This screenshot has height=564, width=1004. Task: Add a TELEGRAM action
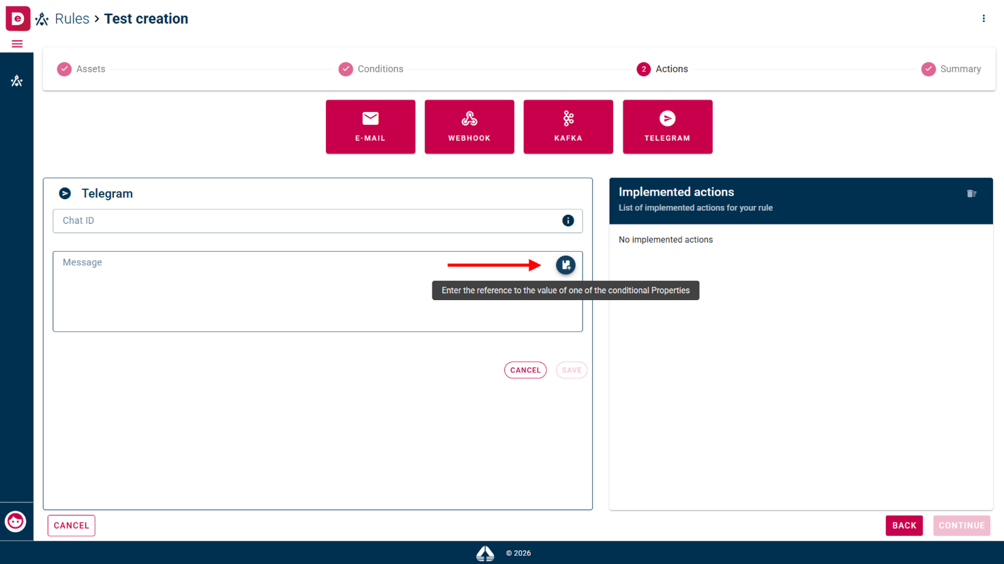pyautogui.click(x=667, y=127)
